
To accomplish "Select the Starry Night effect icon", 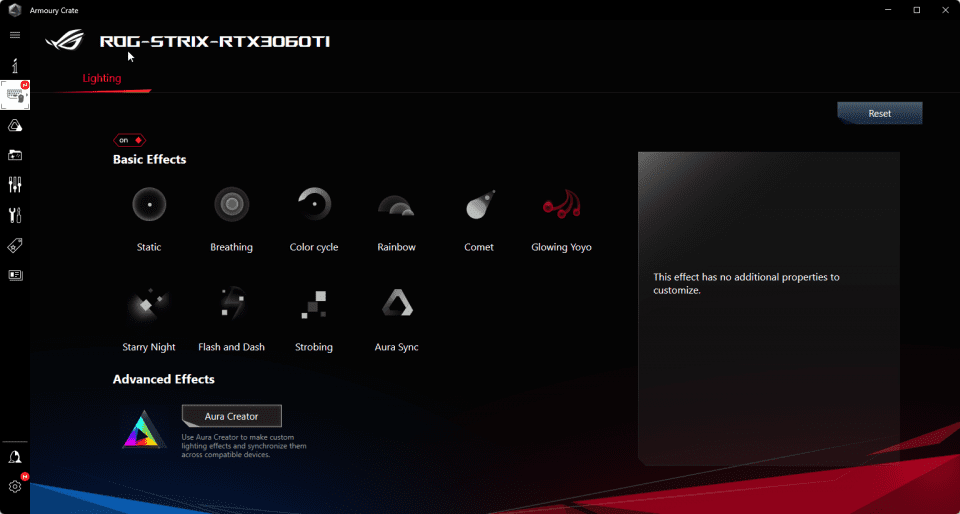I will 149,304.
